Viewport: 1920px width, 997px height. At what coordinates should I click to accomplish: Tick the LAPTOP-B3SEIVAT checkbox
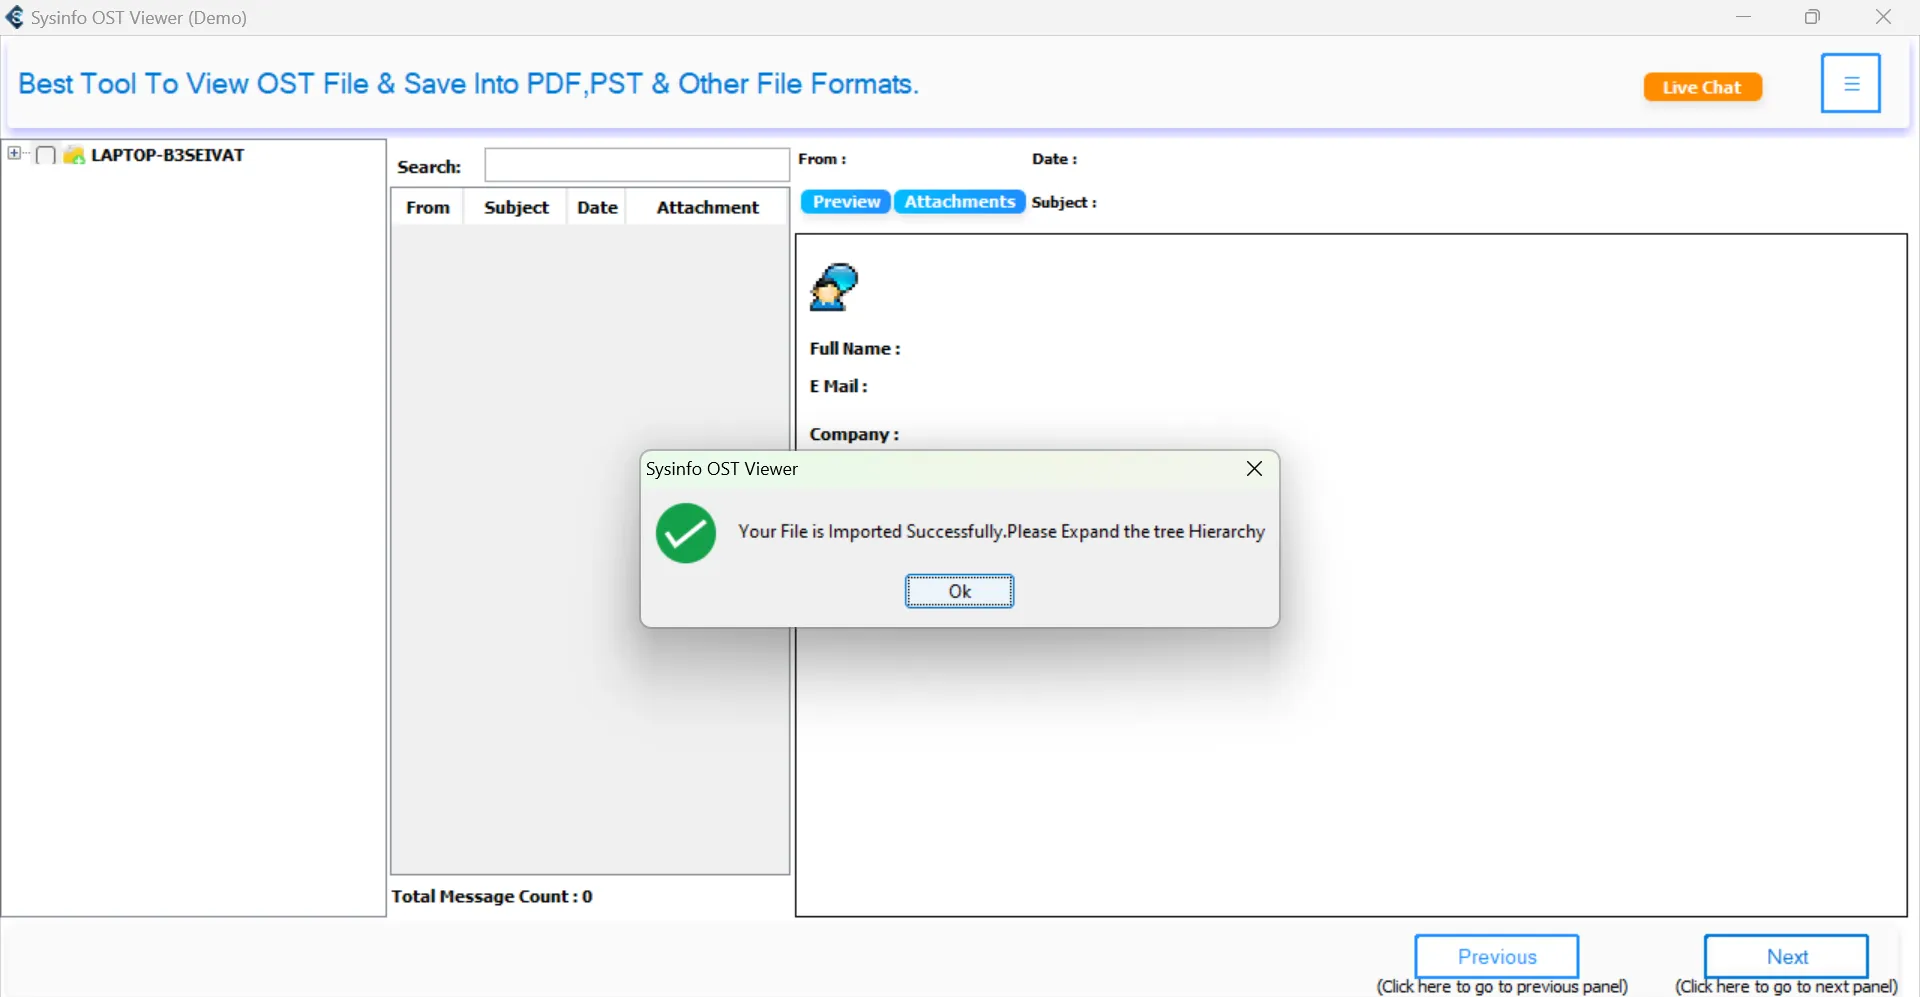click(x=45, y=155)
